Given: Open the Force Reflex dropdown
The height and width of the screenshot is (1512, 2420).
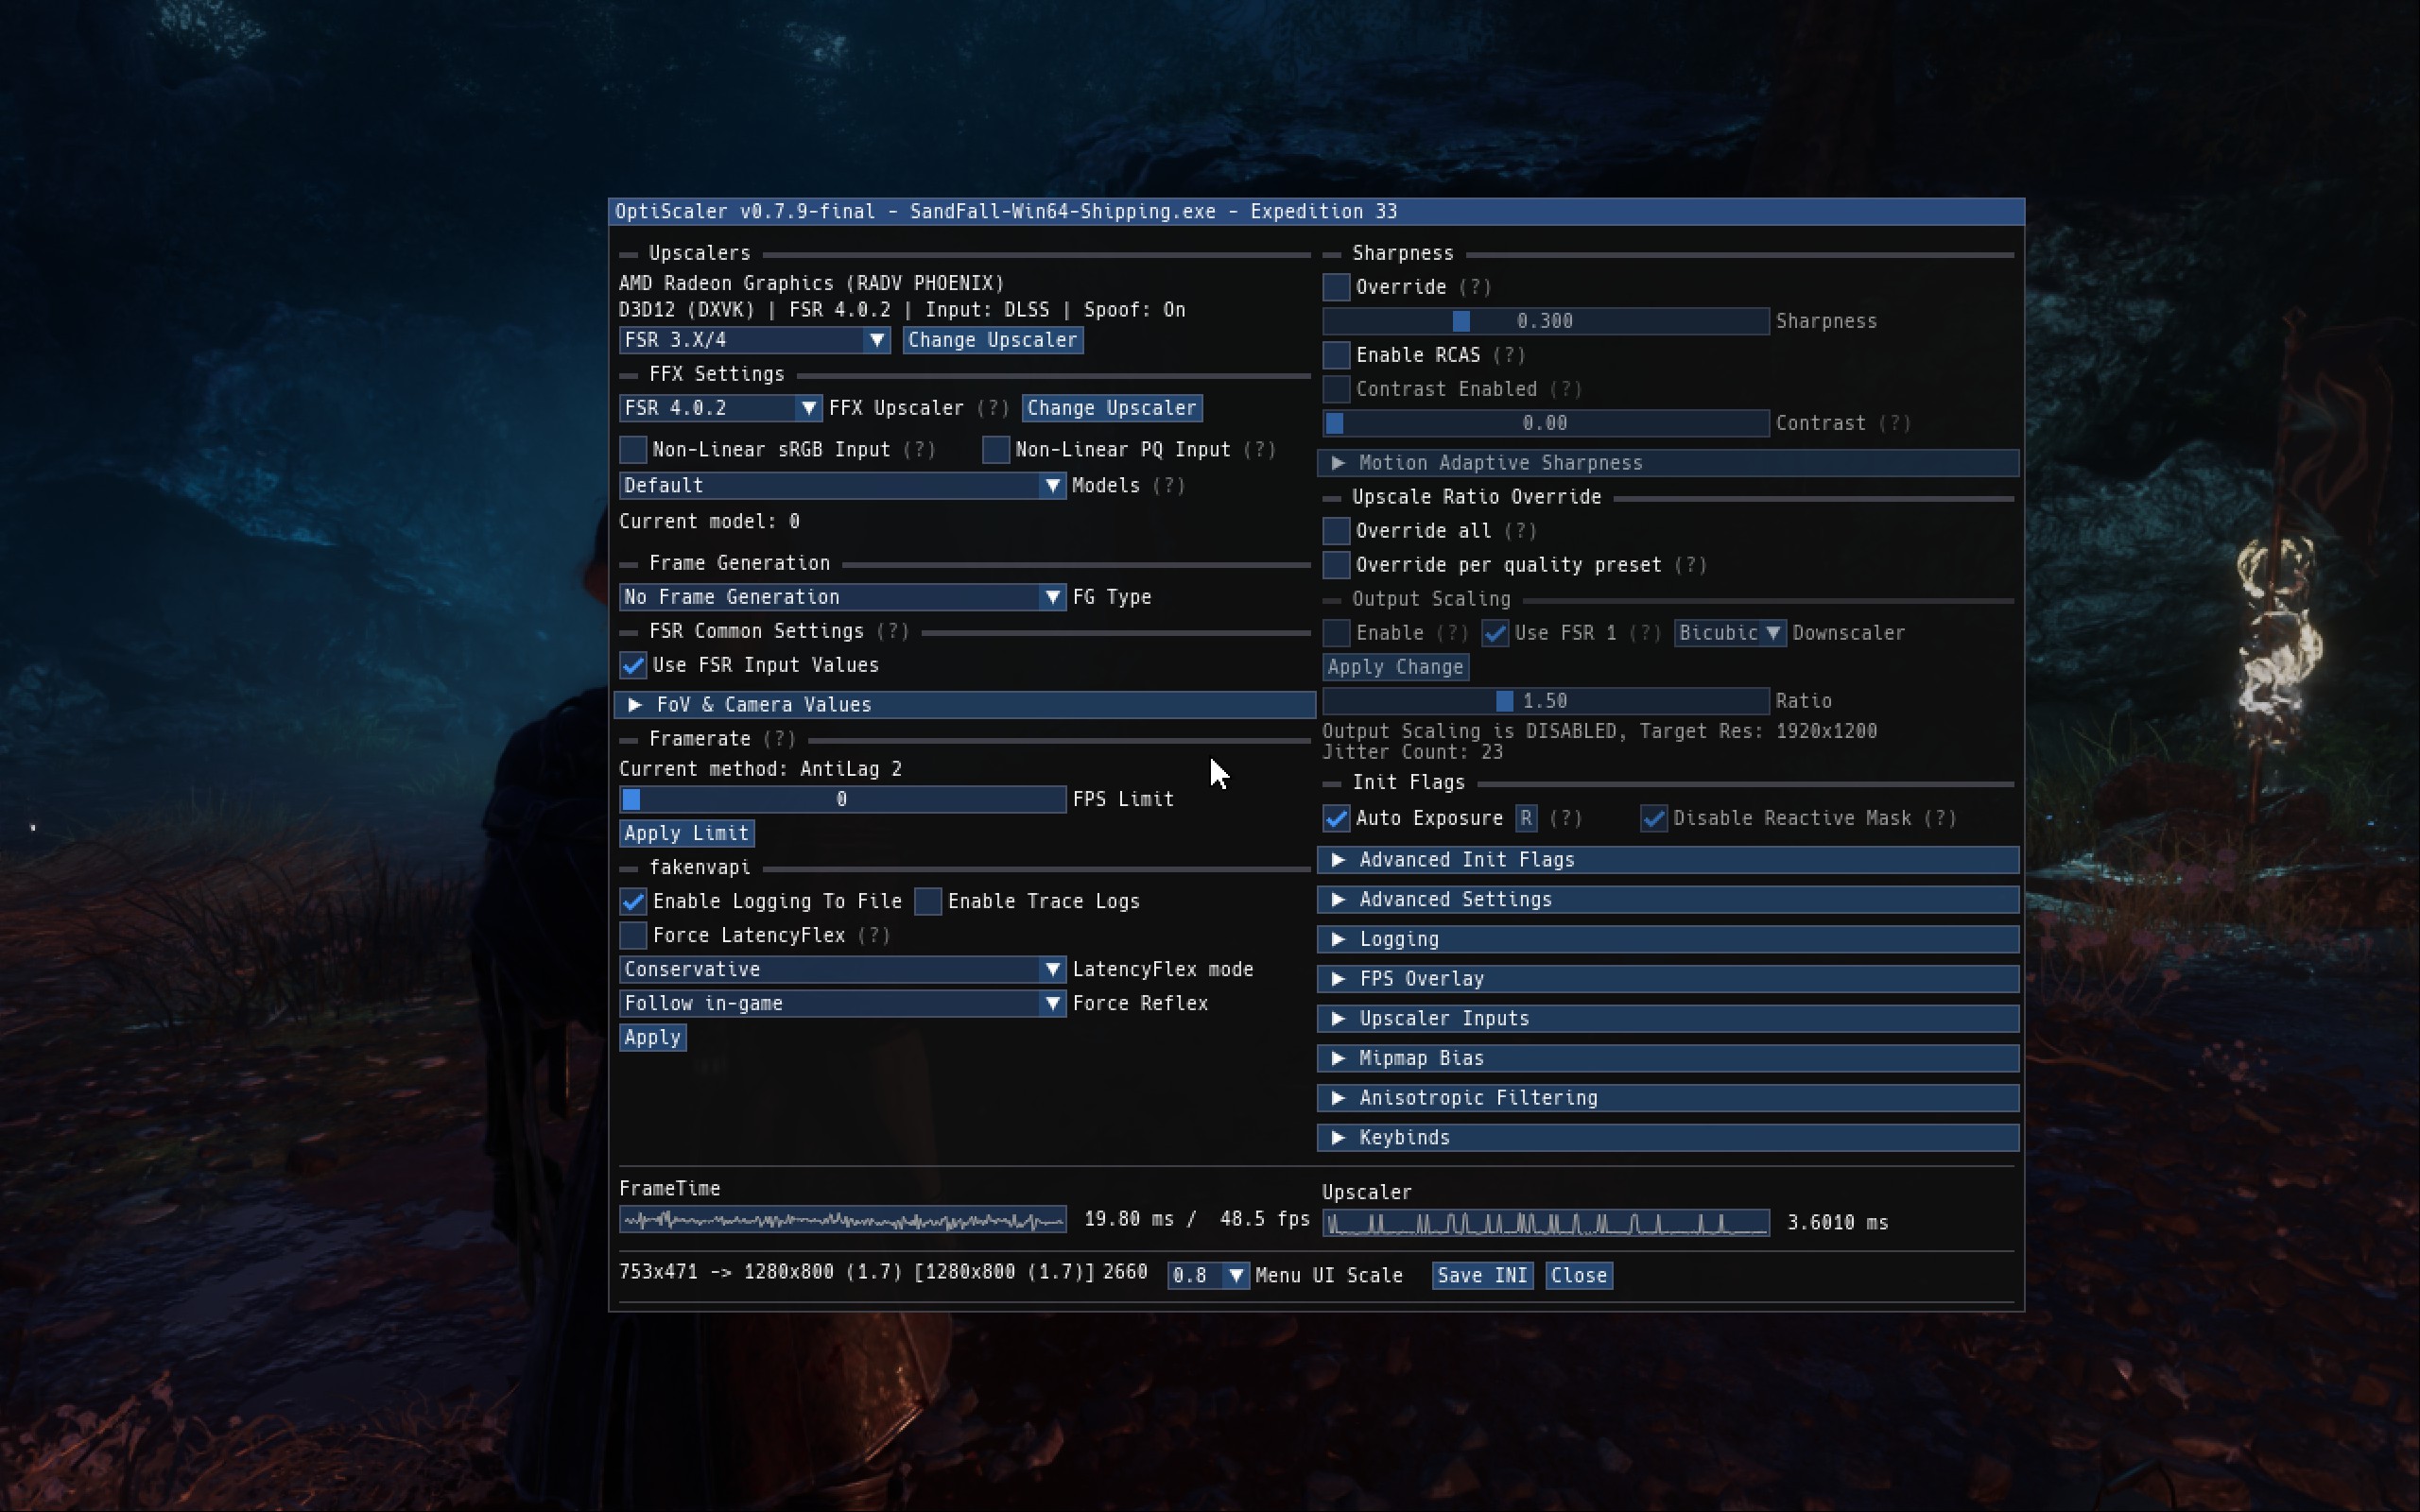Looking at the screenshot, I should click(x=842, y=1003).
